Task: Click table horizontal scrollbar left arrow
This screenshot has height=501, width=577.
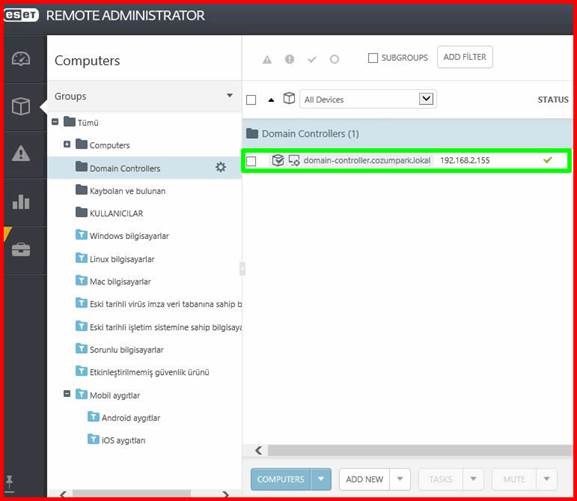Action: click(259, 450)
